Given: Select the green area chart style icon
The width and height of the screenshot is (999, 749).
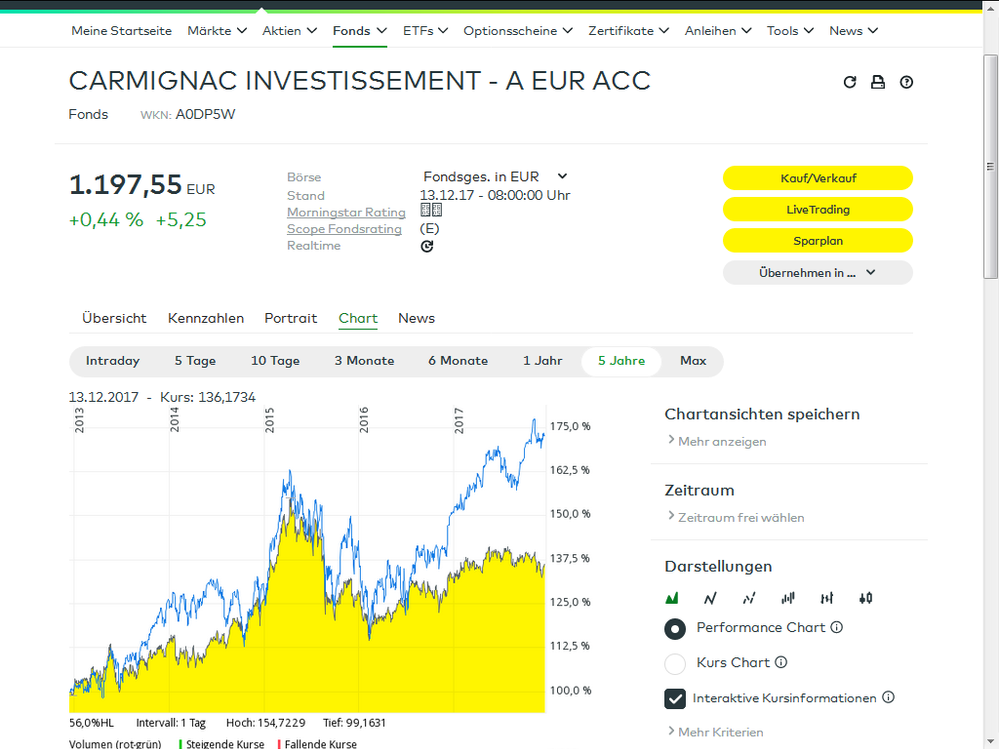Looking at the screenshot, I should pyautogui.click(x=673, y=598).
